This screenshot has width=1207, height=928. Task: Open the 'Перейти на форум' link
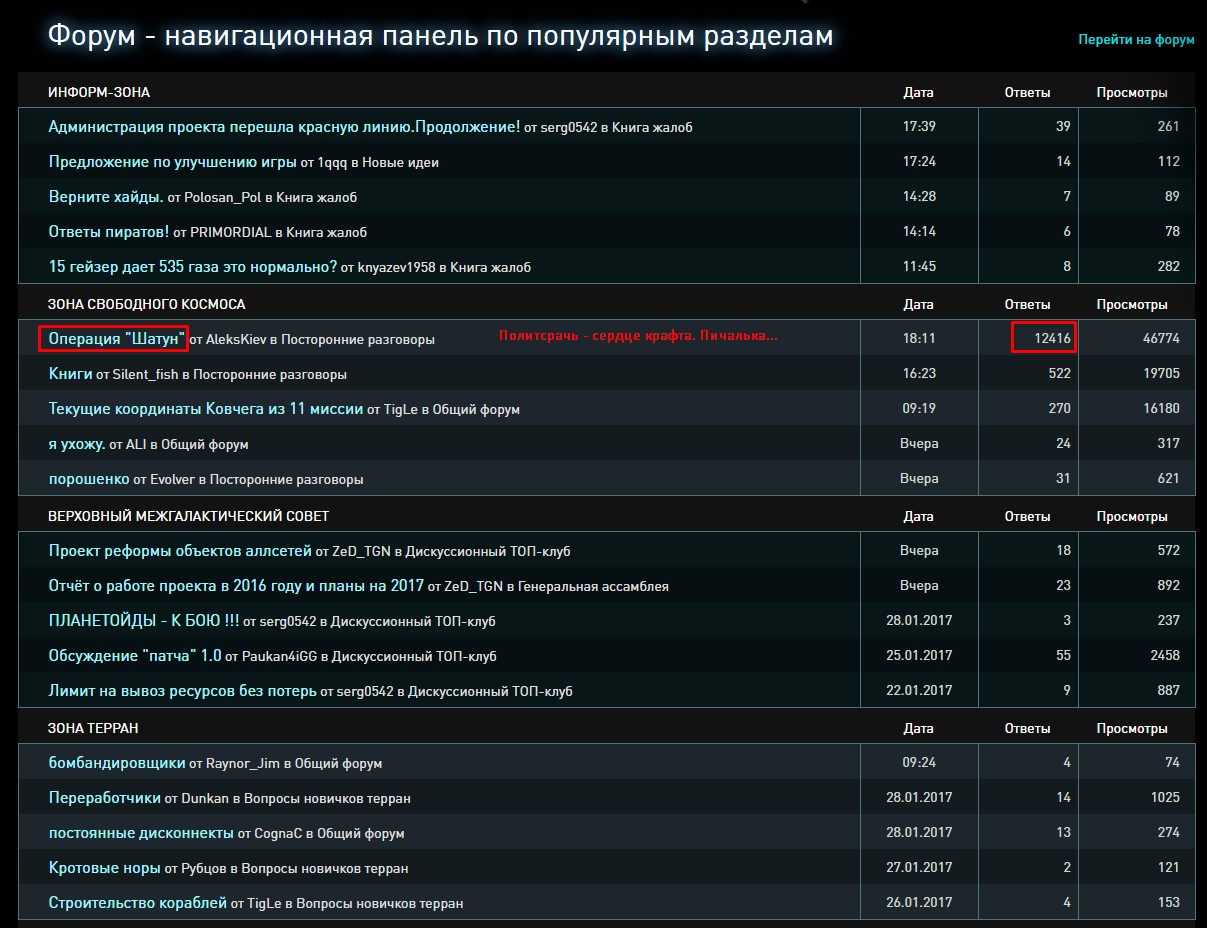point(1136,40)
